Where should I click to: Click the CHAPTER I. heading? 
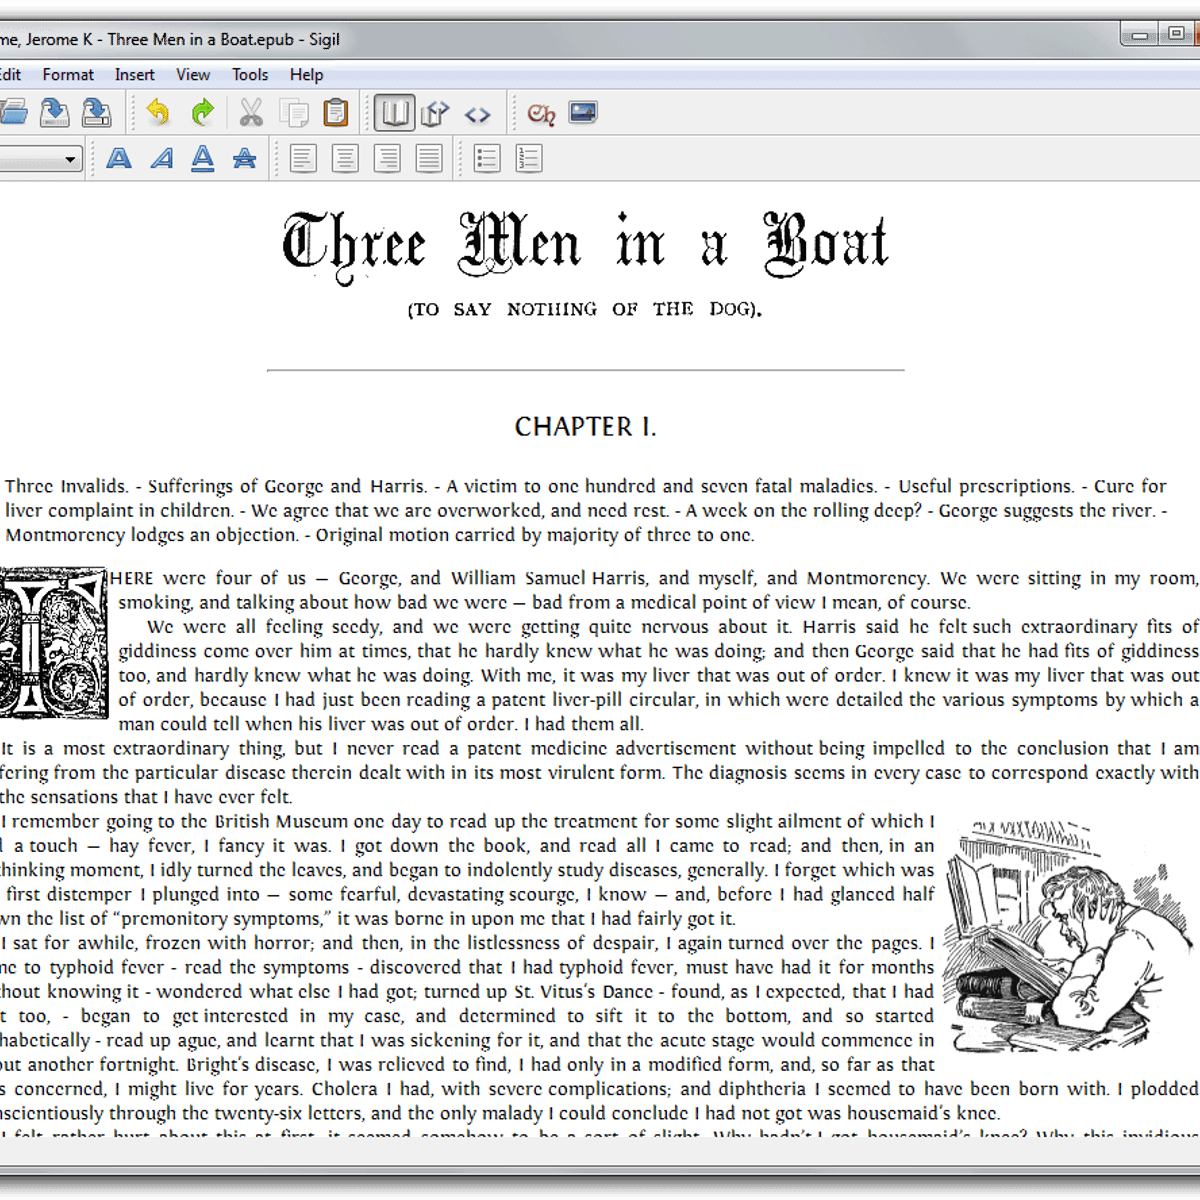pos(585,427)
